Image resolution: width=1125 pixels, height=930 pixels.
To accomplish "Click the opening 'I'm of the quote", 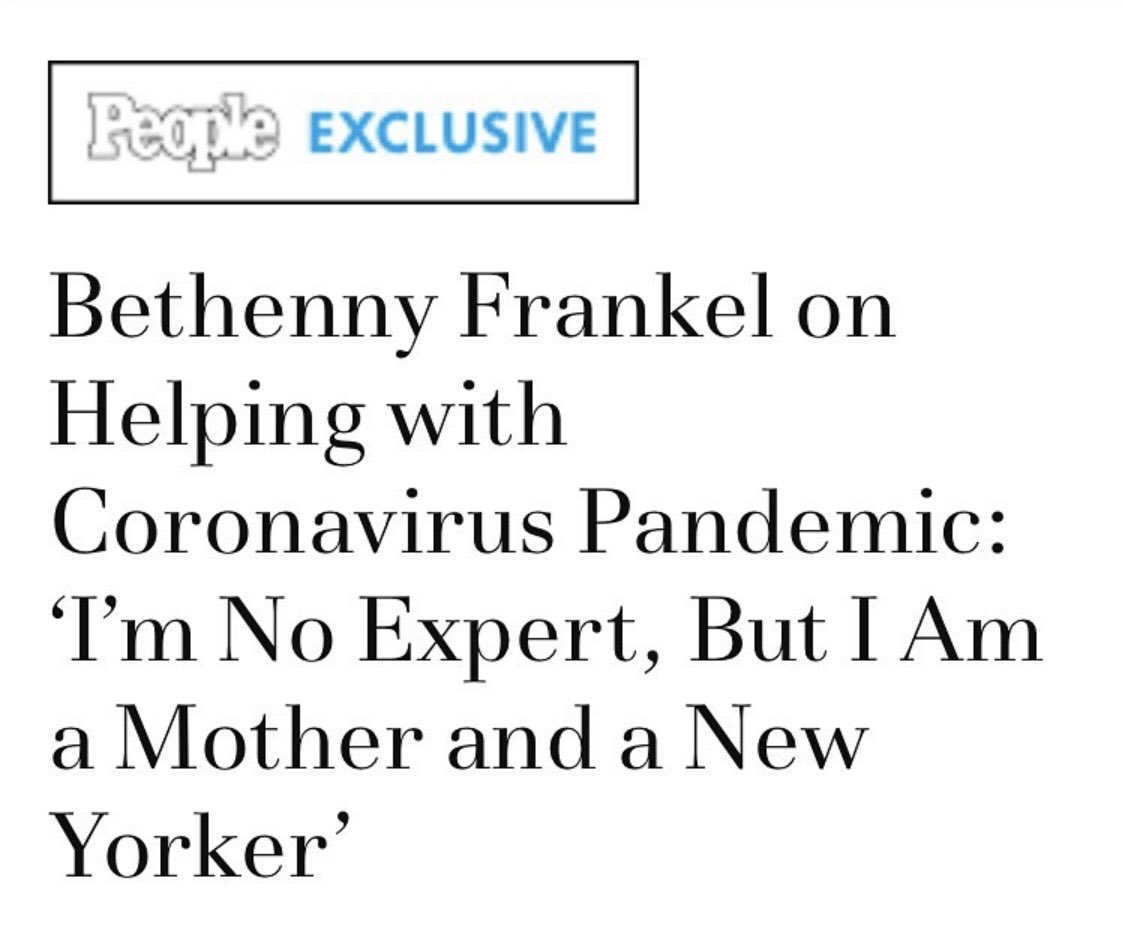I will pos(123,629).
